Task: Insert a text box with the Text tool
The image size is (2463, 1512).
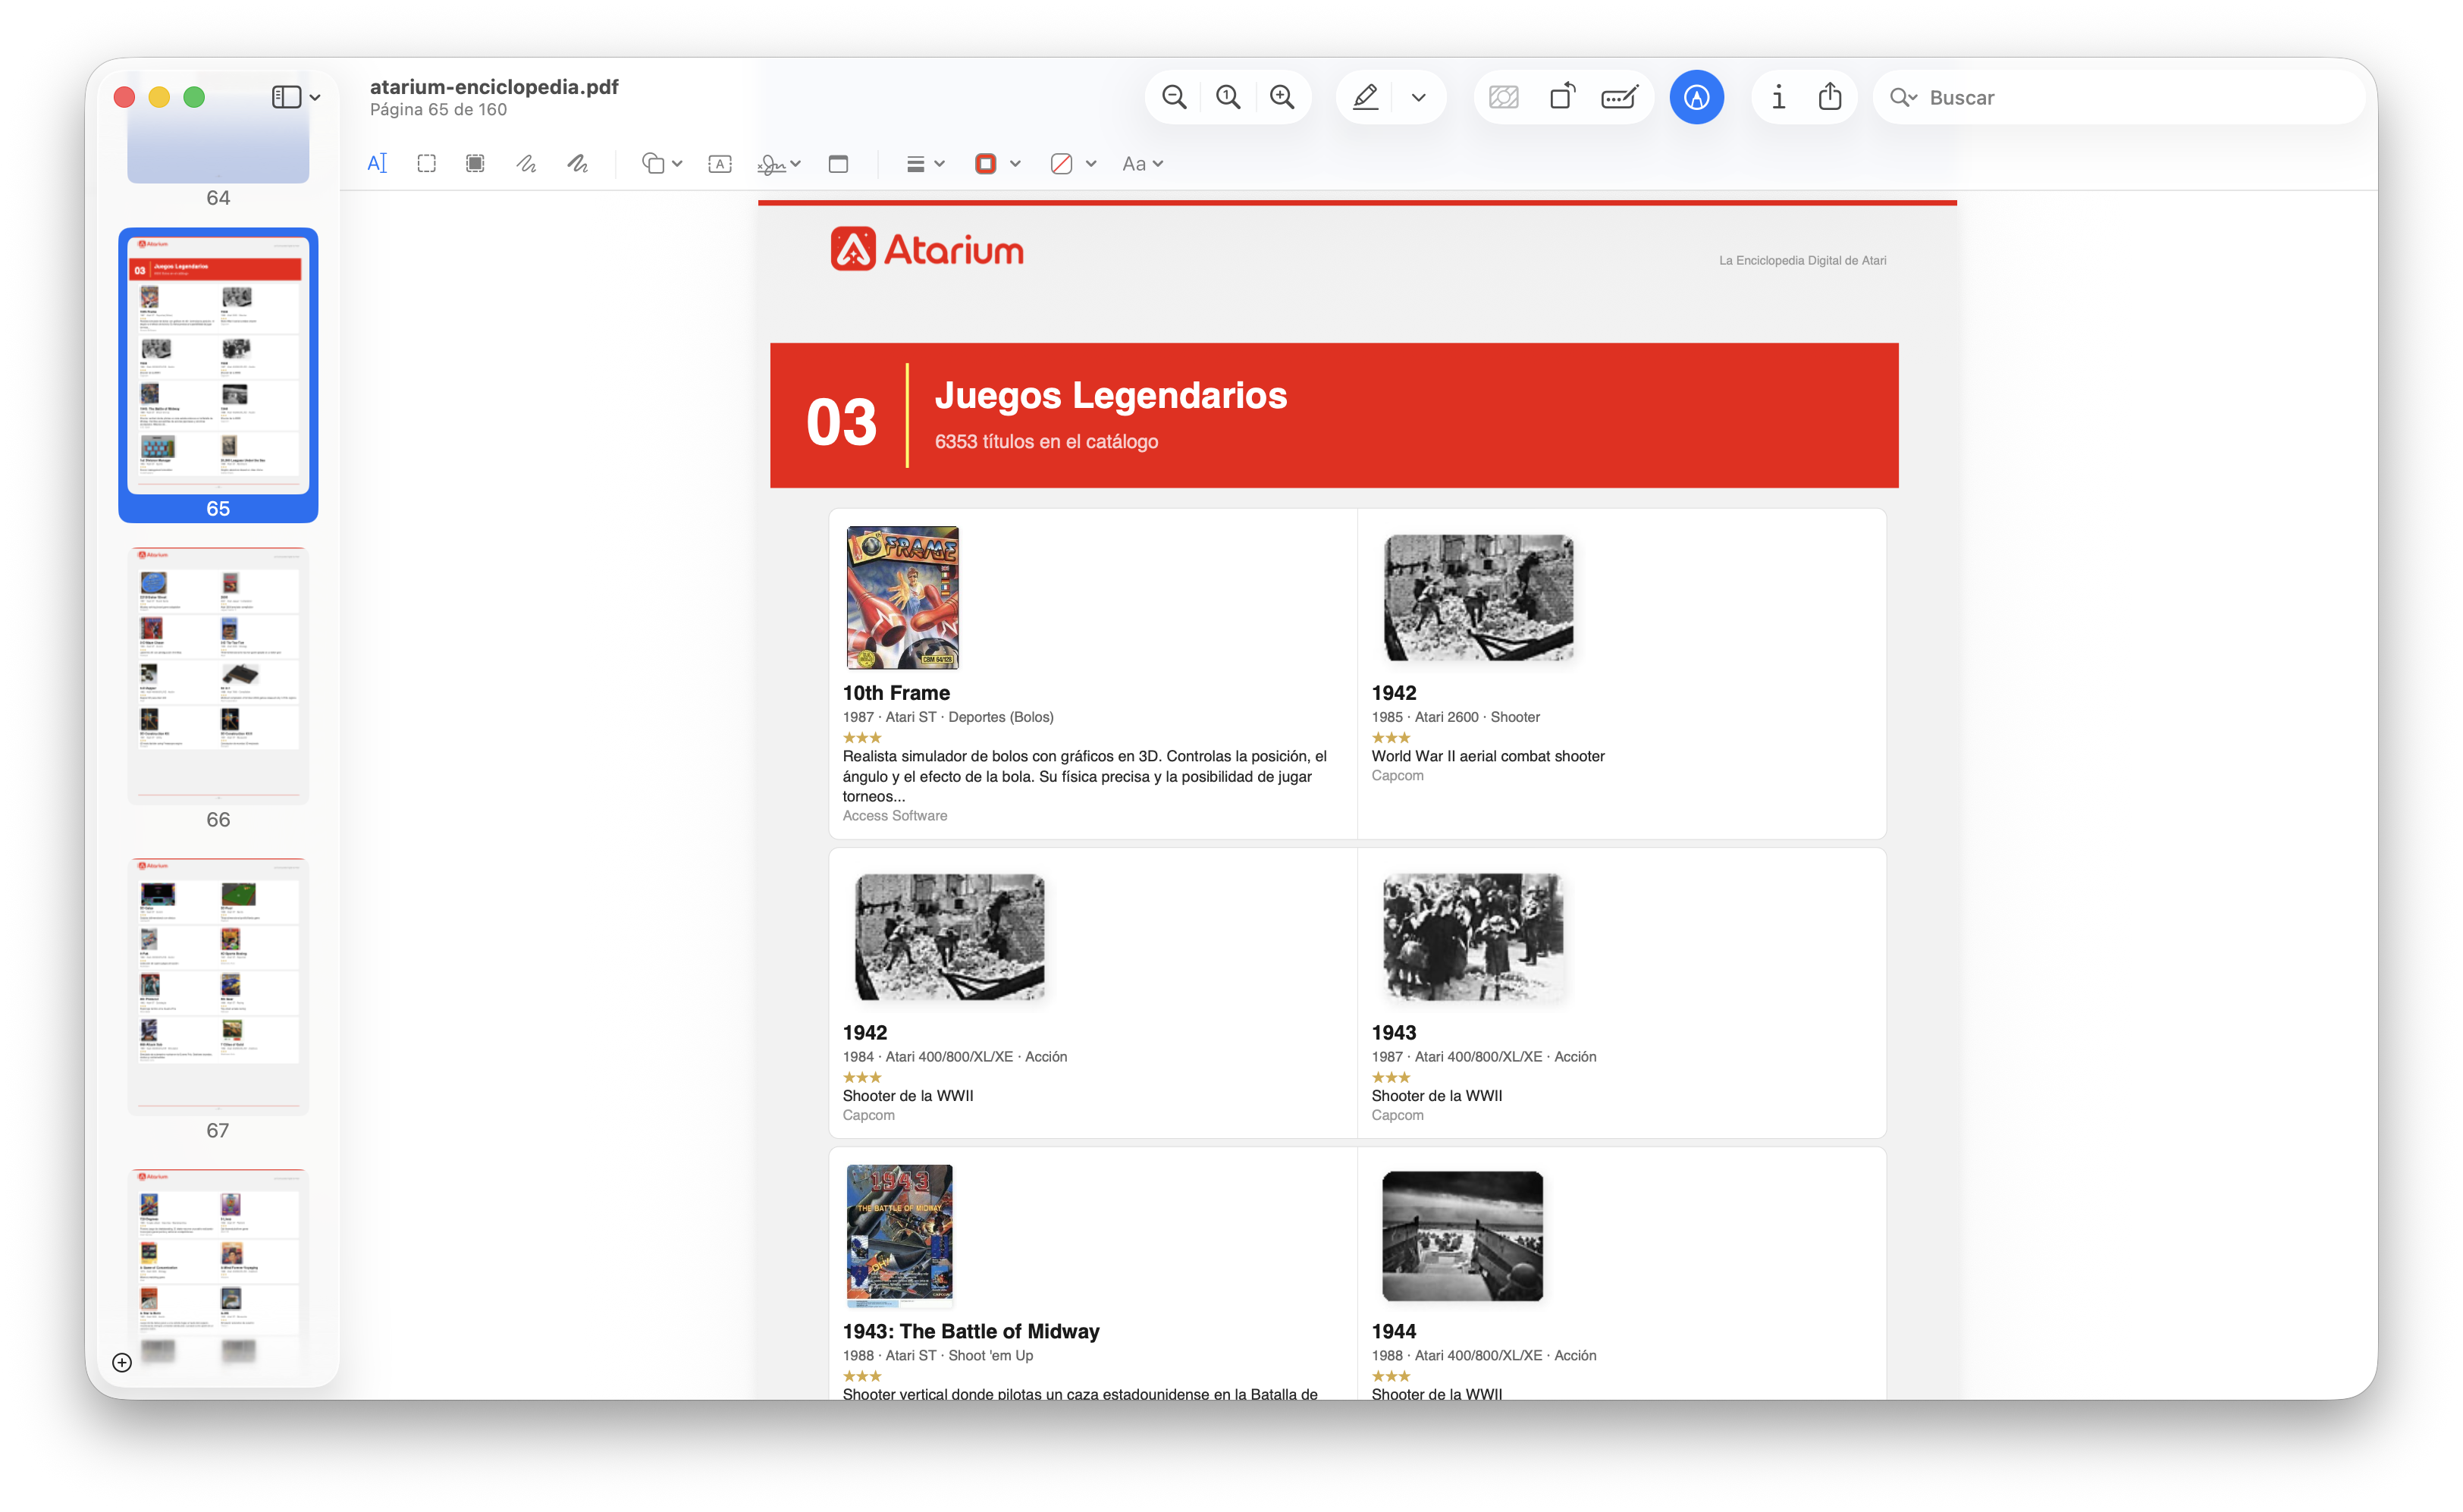Action: point(720,163)
